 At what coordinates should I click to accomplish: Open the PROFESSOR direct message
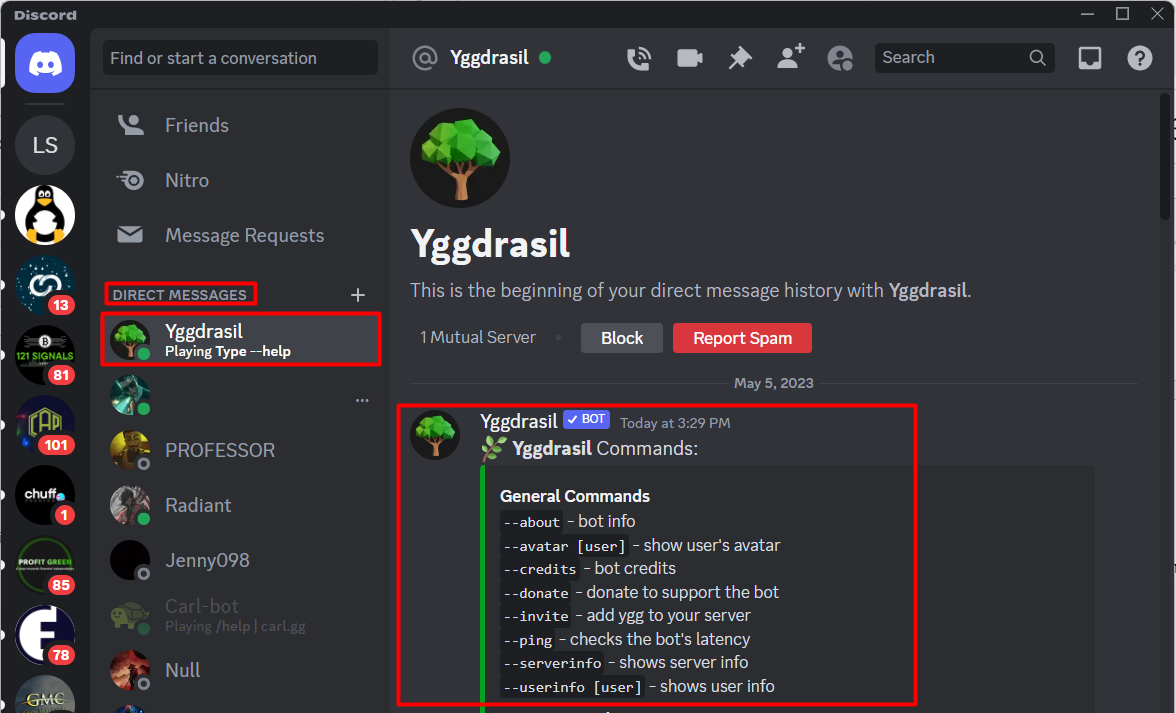coord(240,450)
